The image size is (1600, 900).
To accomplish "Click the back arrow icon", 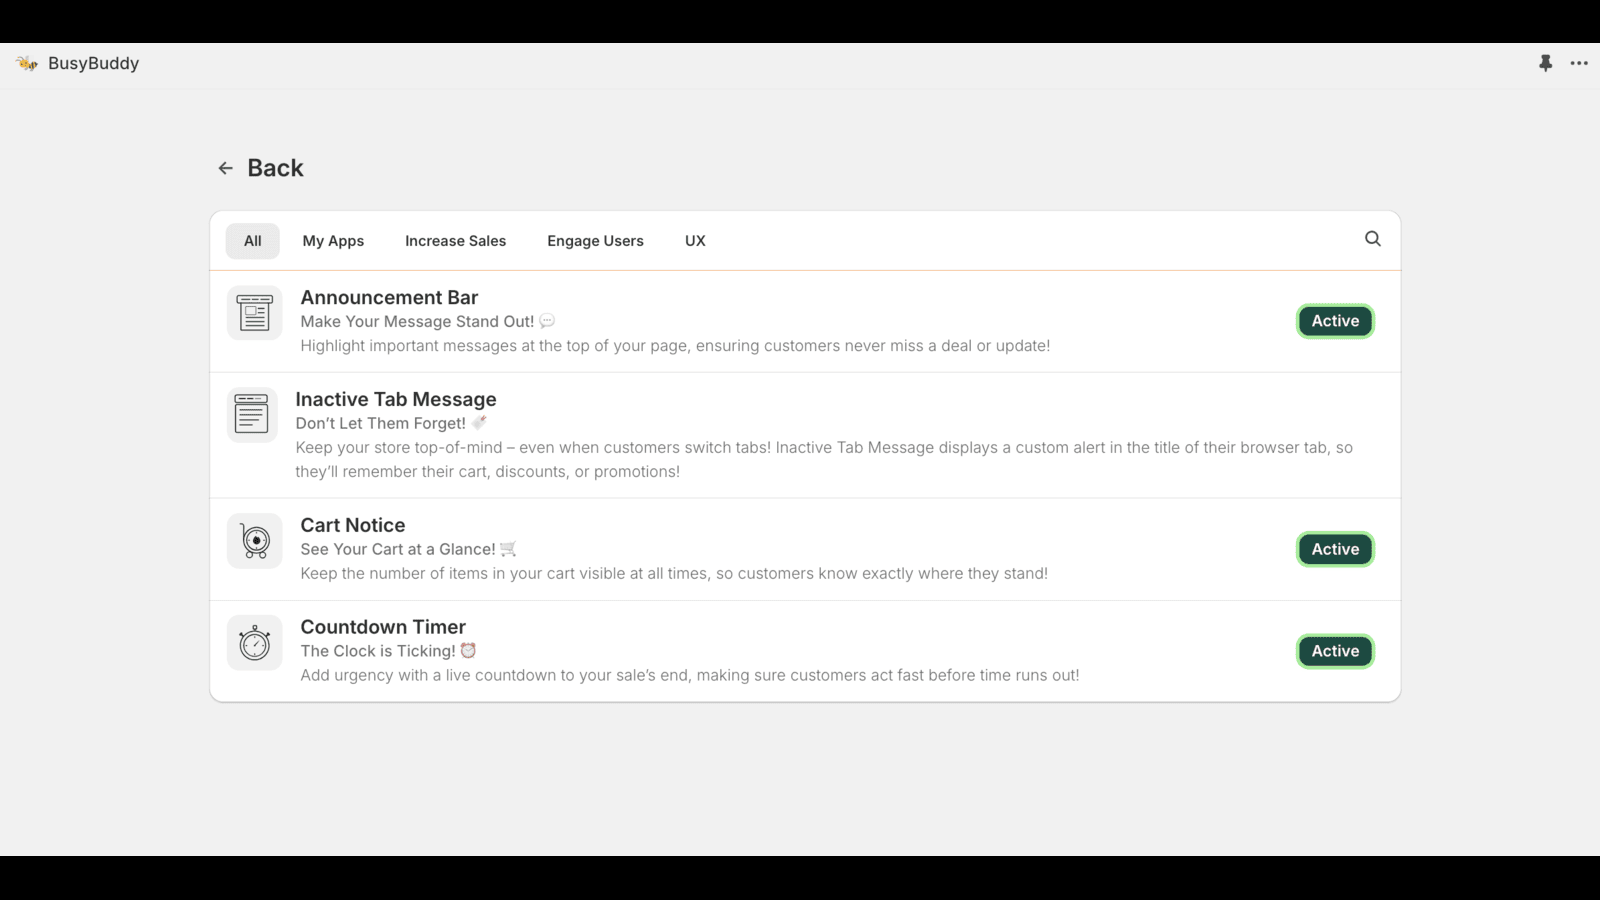I will (225, 167).
